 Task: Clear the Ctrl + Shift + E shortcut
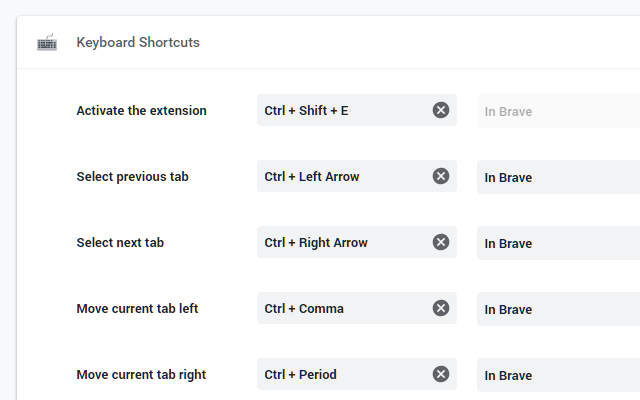[441, 110]
